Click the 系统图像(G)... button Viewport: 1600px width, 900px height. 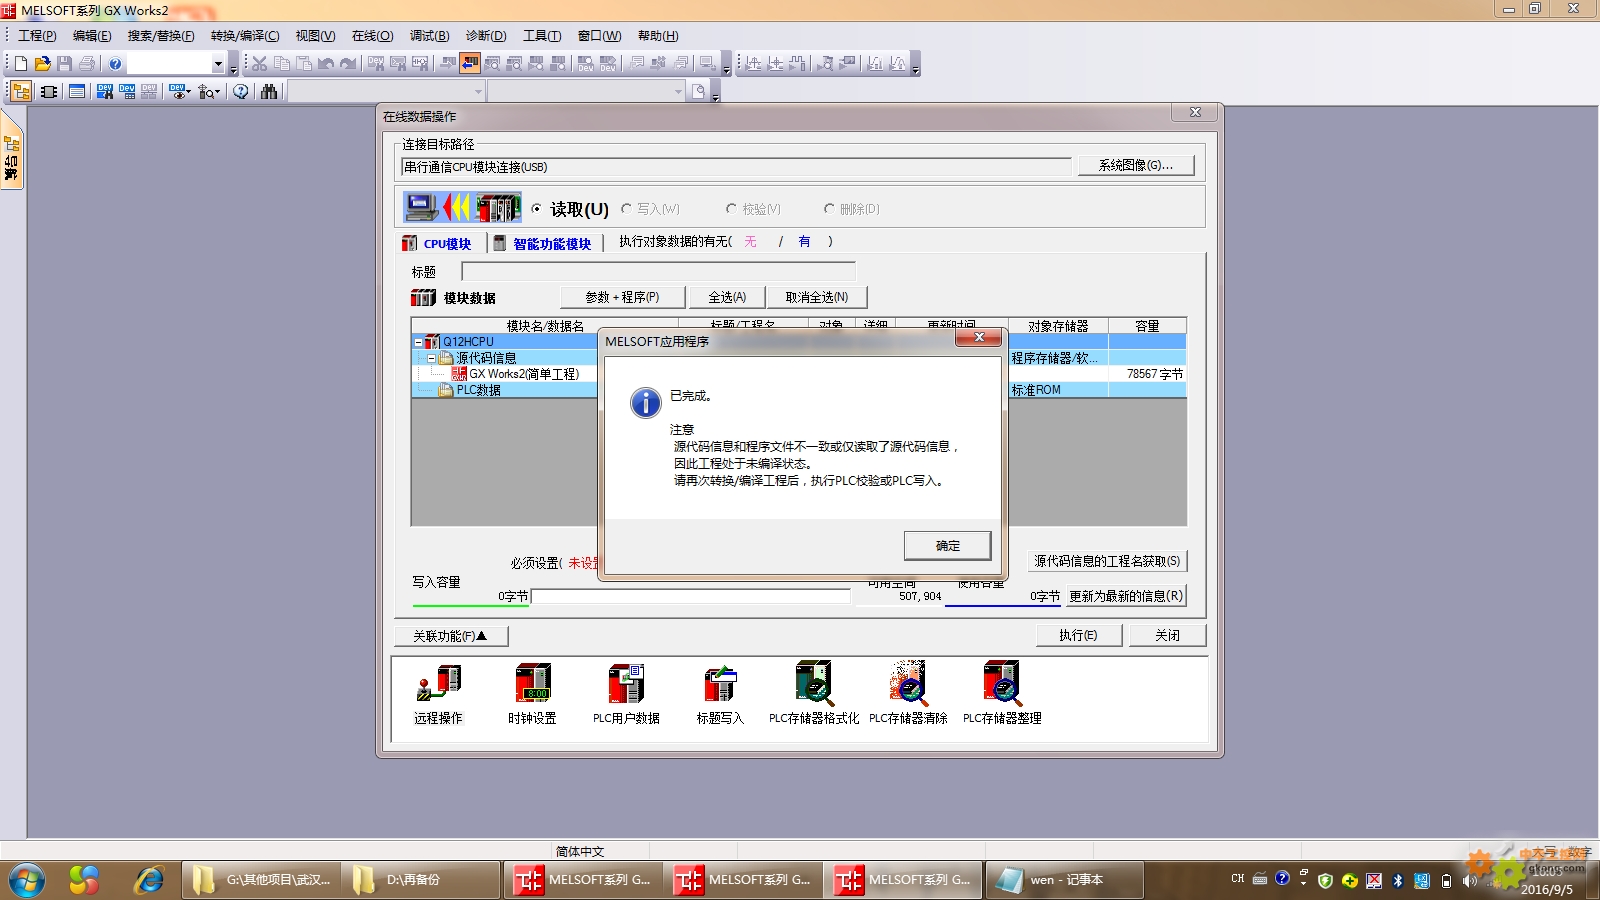1136,165
